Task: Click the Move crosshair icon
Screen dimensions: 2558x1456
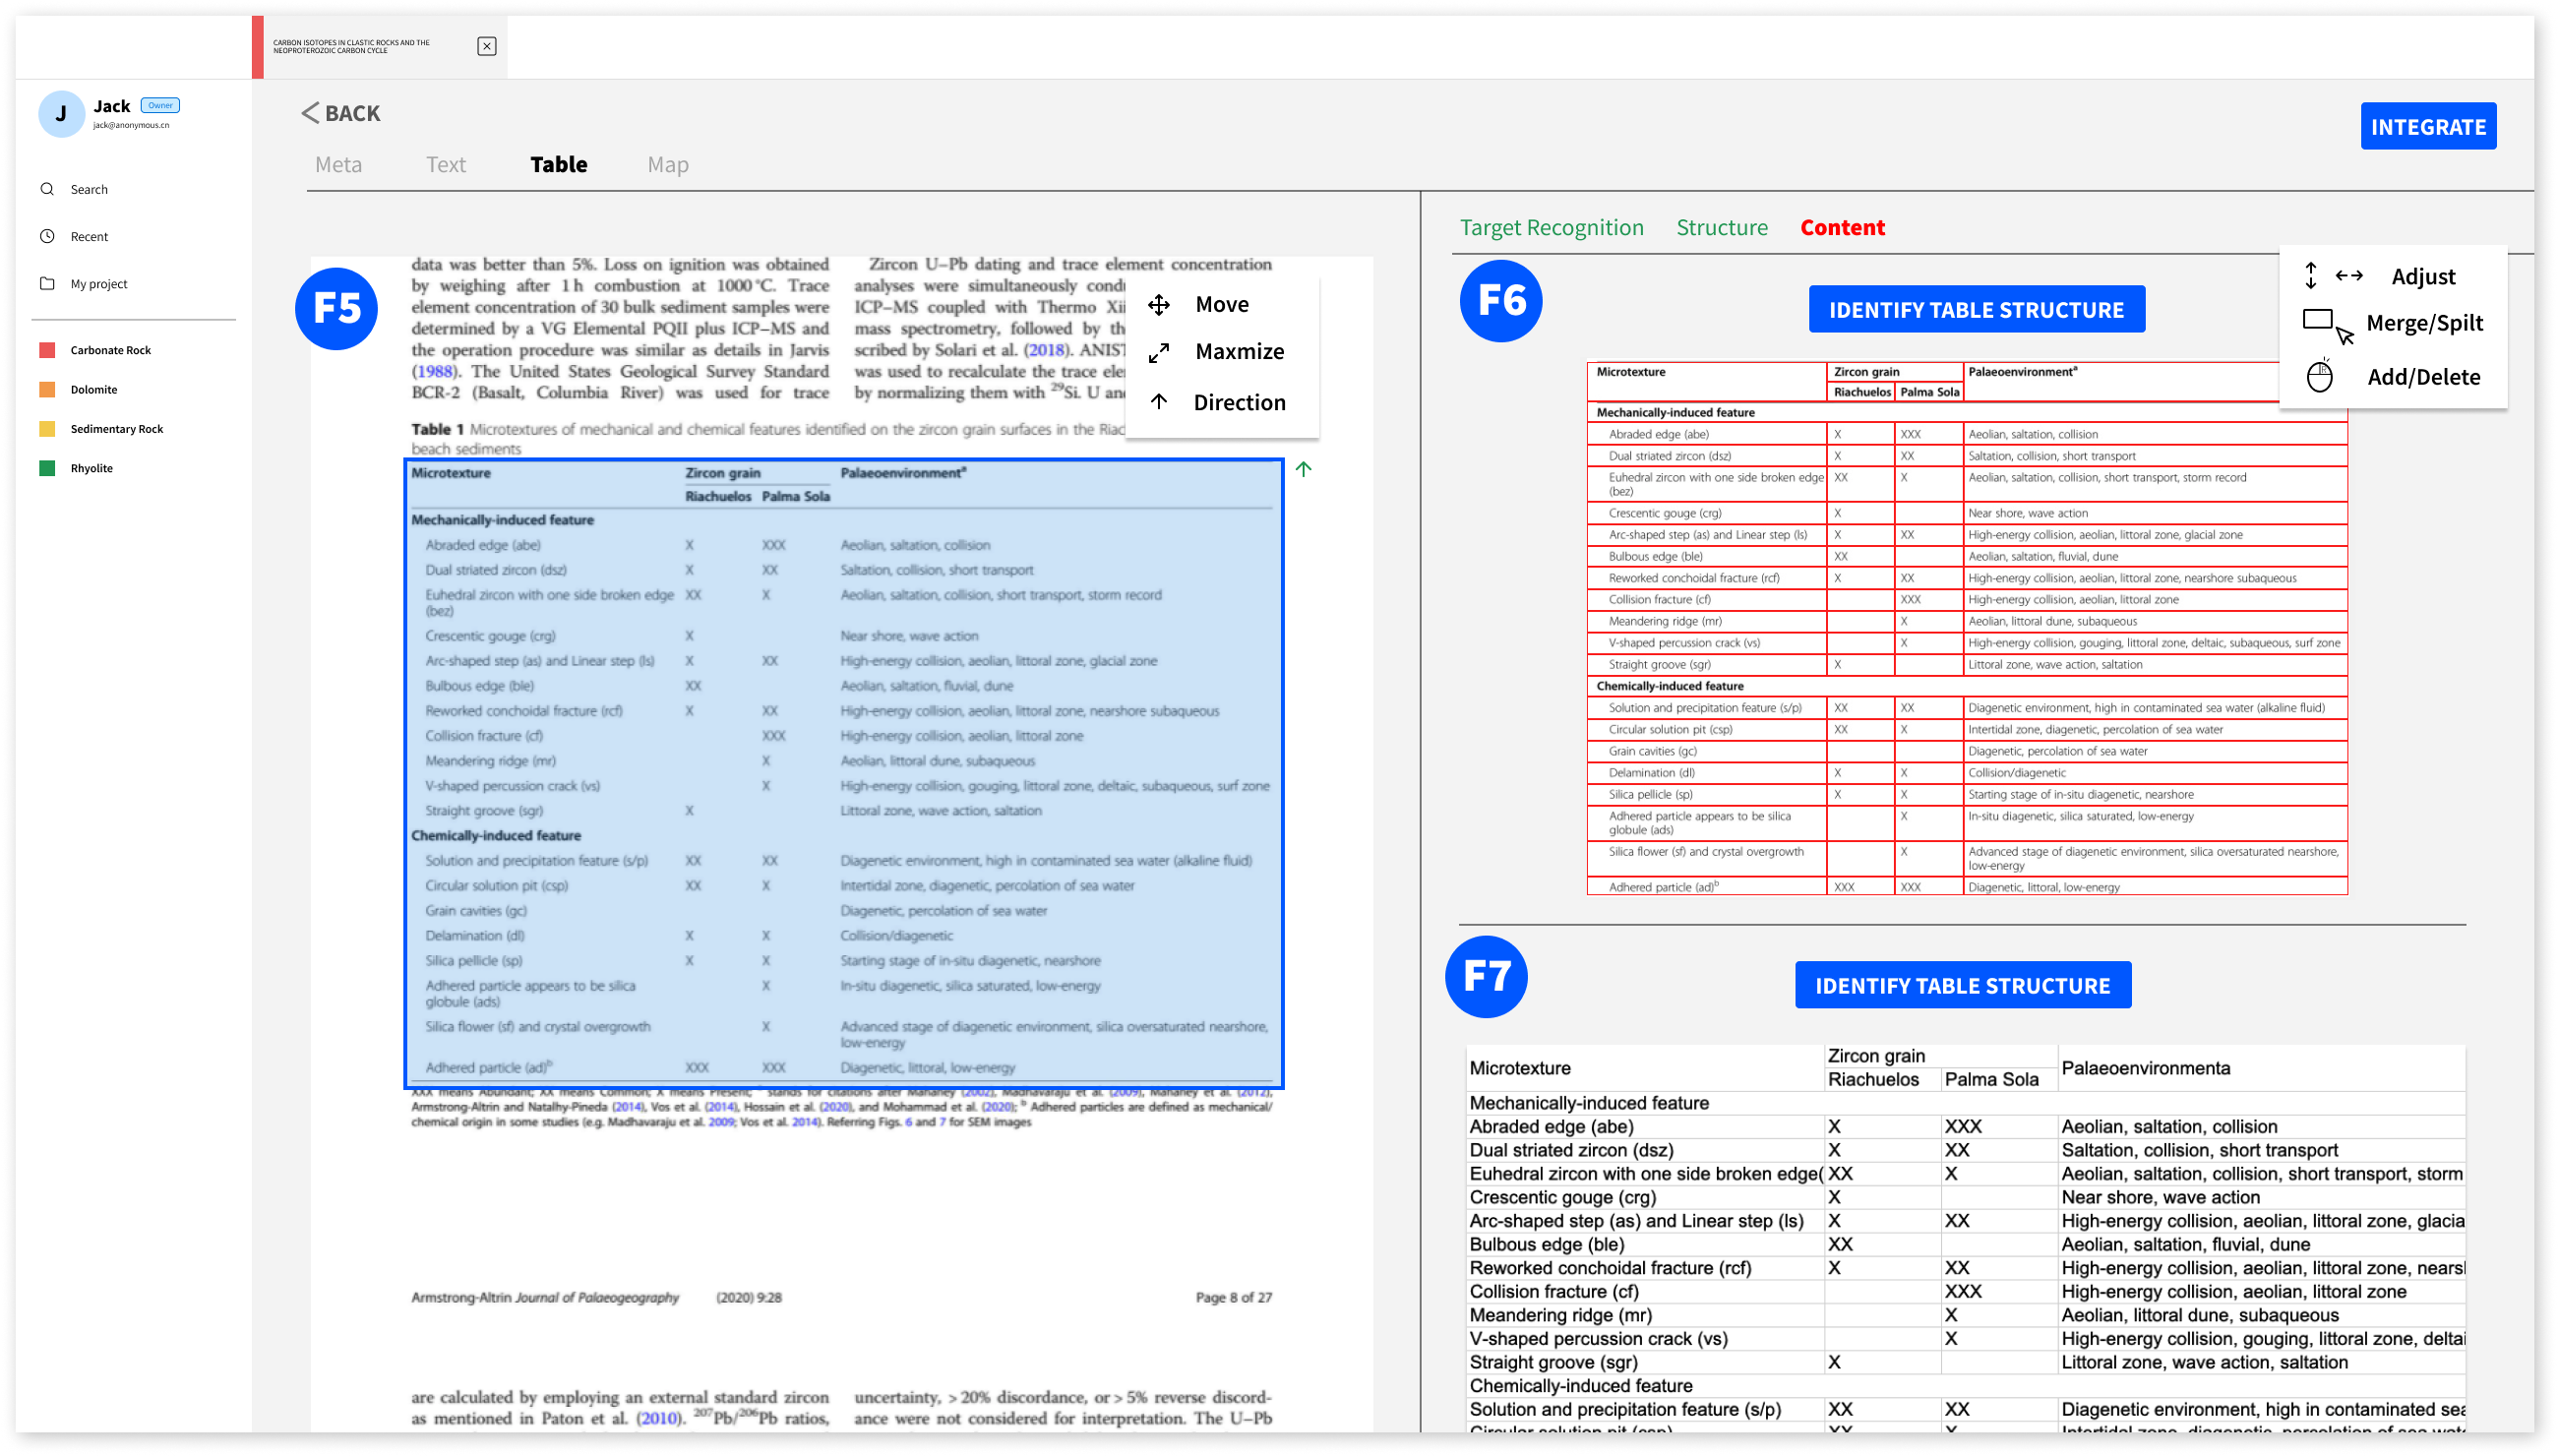Action: (x=1158, y=305)
